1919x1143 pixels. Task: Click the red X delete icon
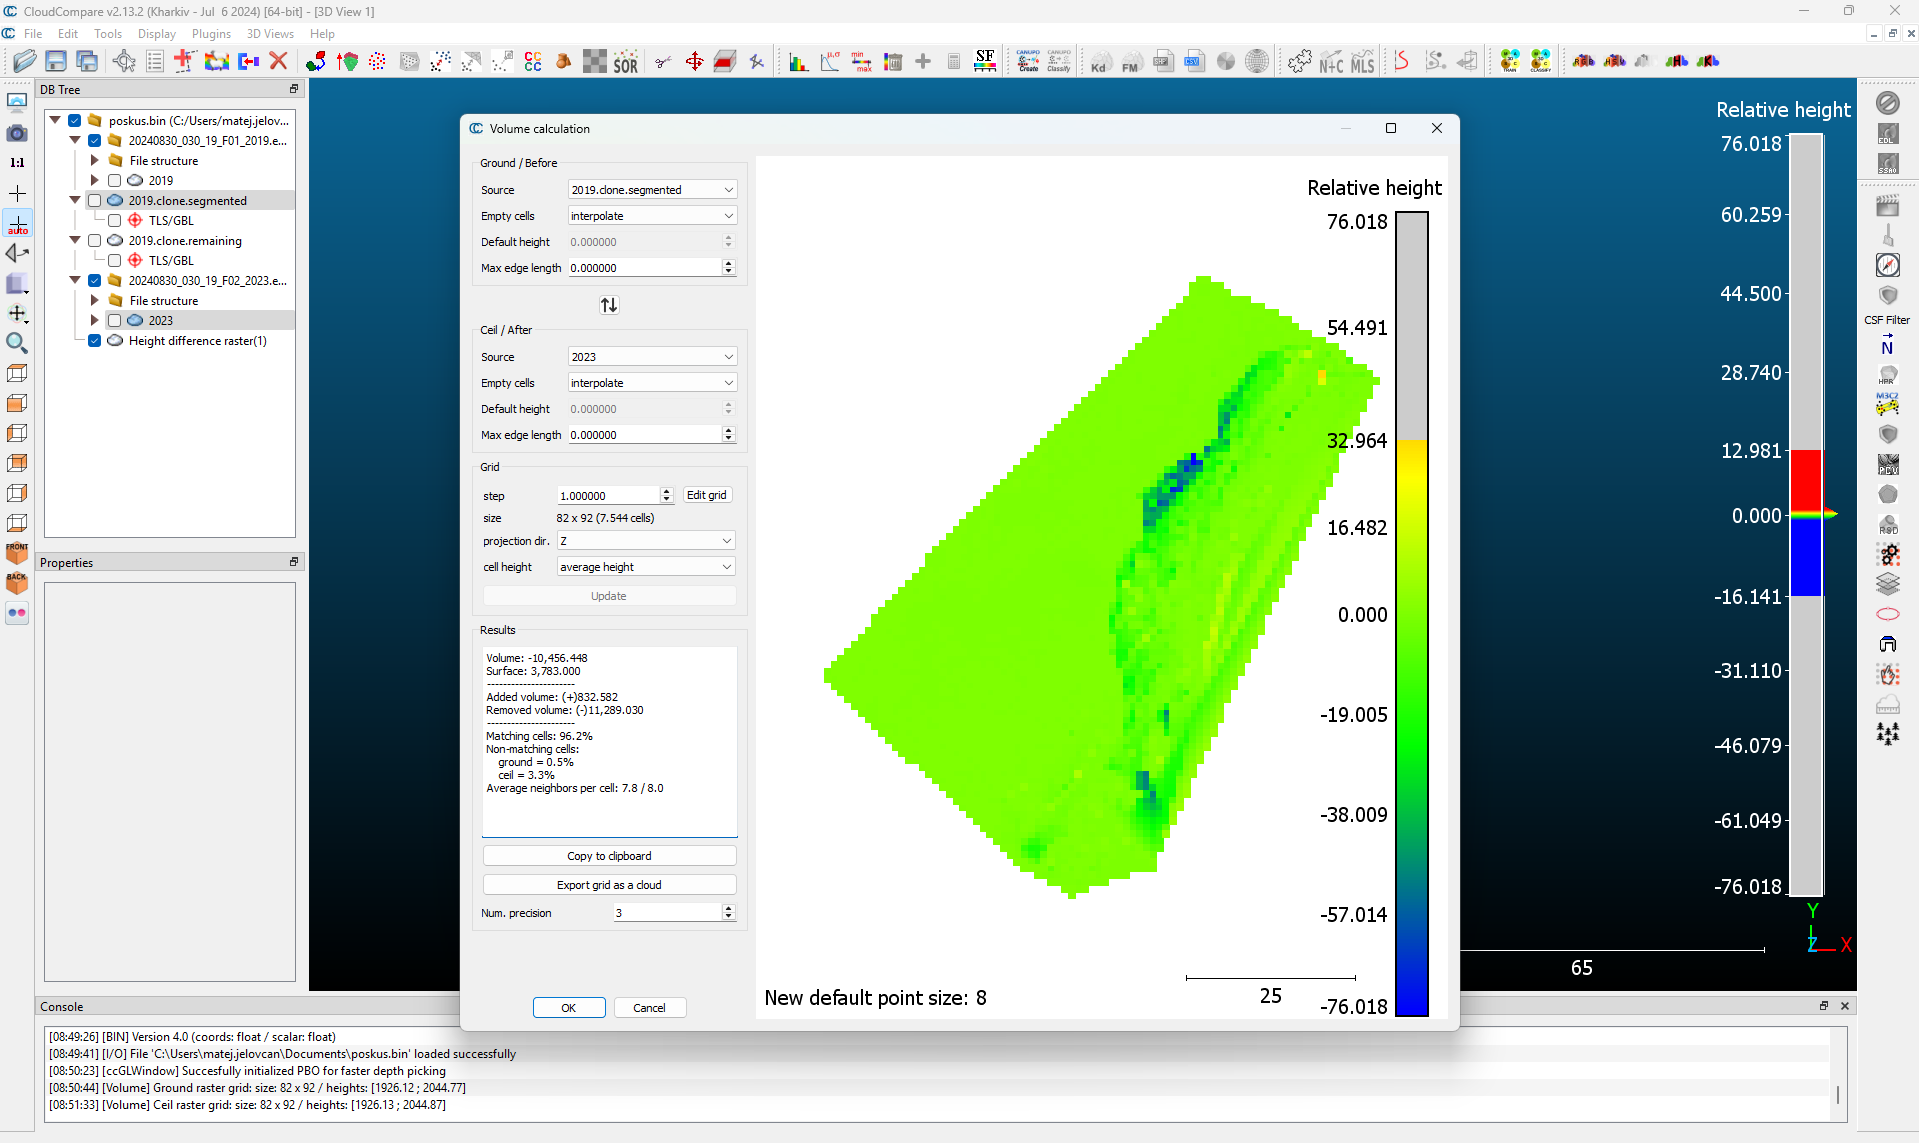pyautogui.click(x=279, y=62)
